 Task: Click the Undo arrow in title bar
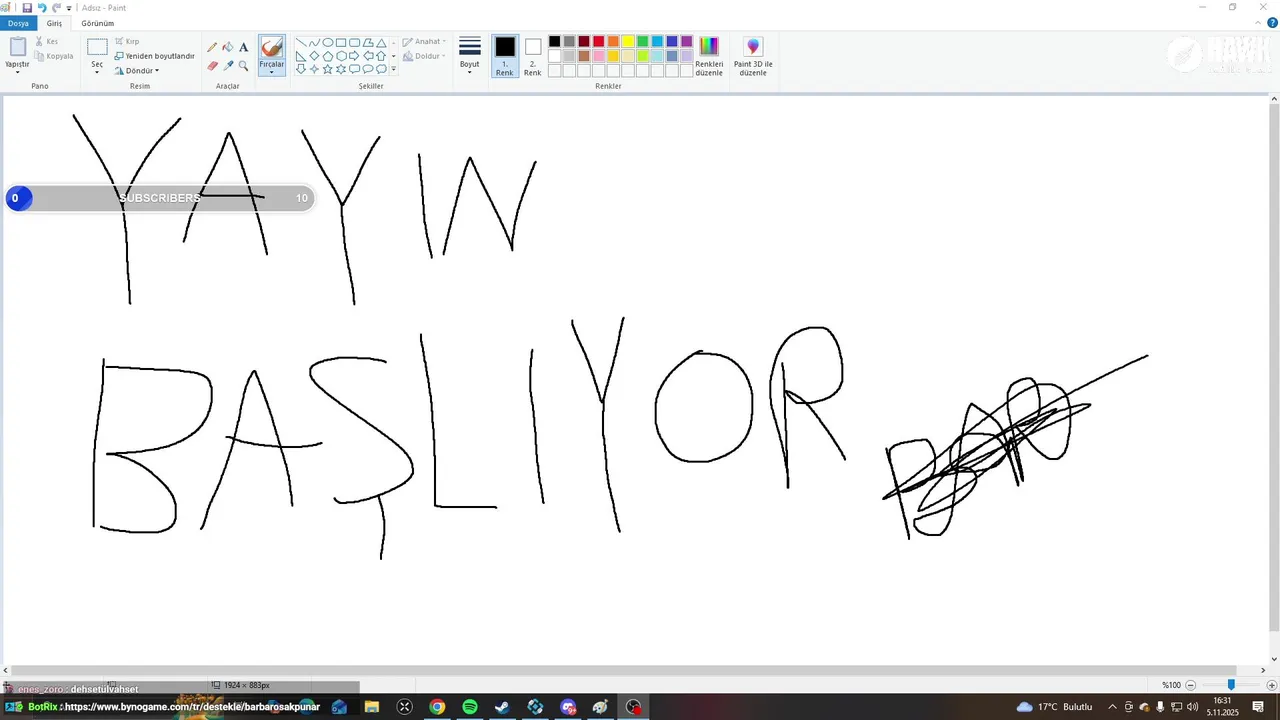pos(42,7)
